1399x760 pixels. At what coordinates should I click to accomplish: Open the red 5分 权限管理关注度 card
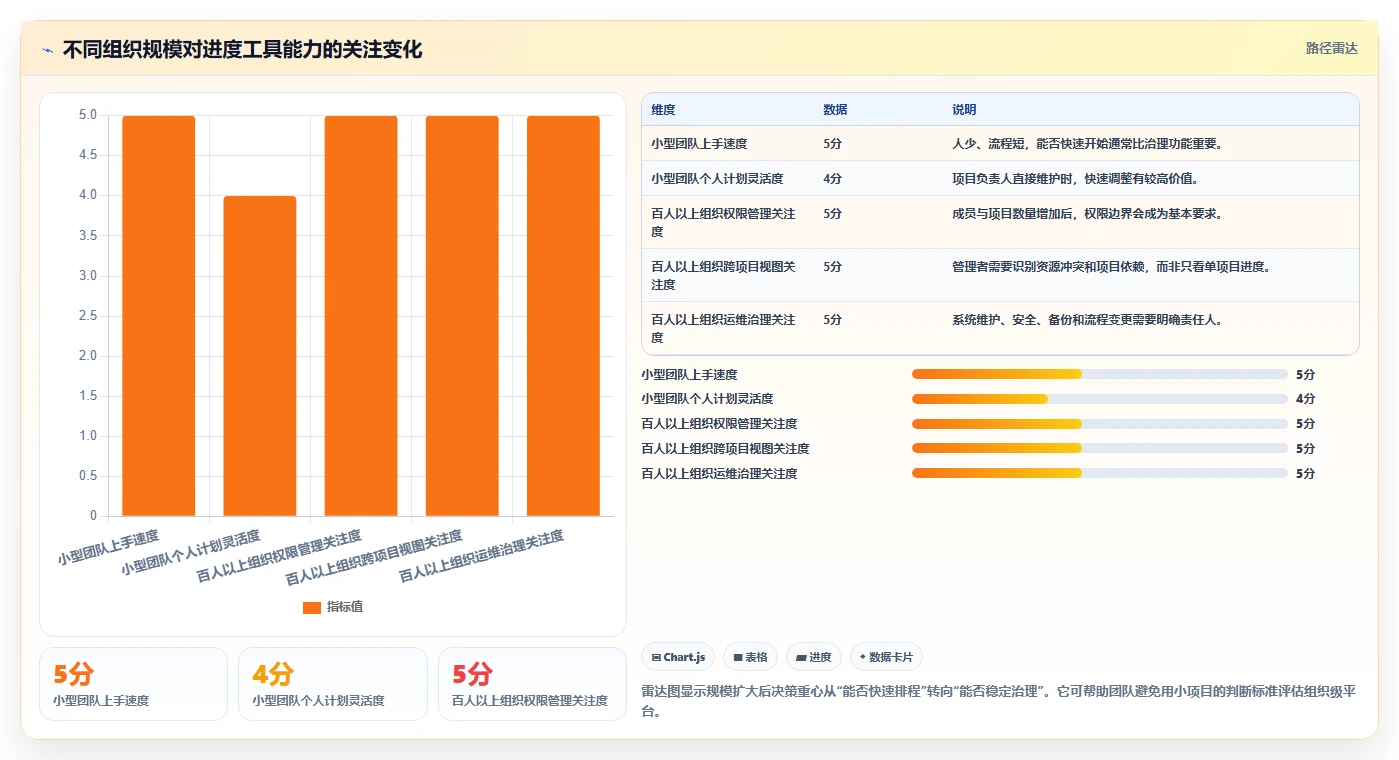[532, 684]
